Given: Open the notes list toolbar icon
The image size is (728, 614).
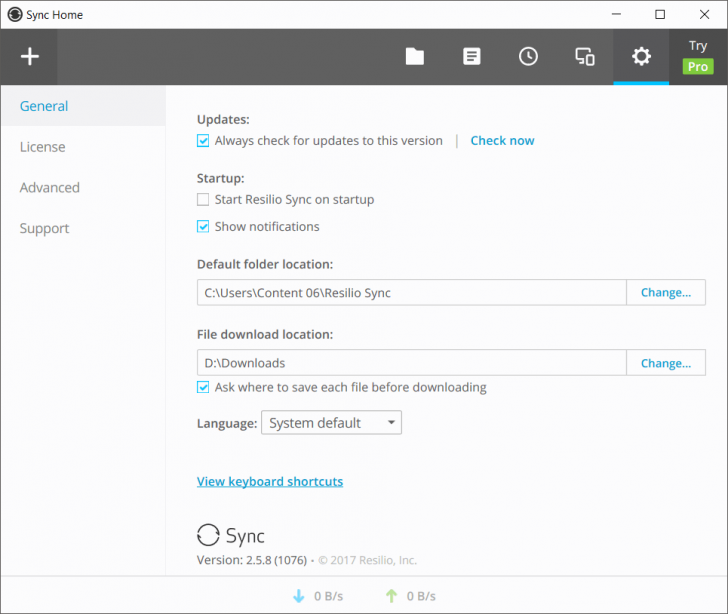Looking at the screenshot, I should [472, 57].
